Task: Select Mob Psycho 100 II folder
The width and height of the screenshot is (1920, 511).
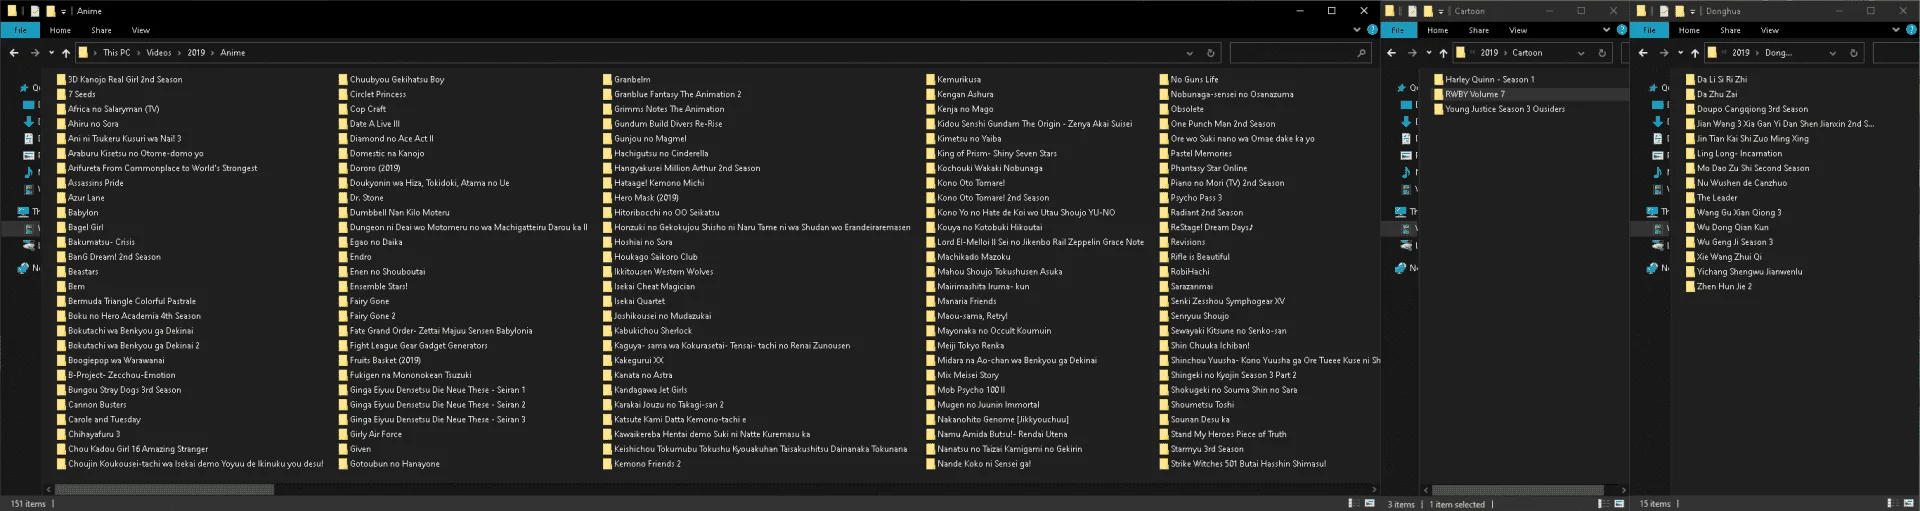Action: (964, 390)
